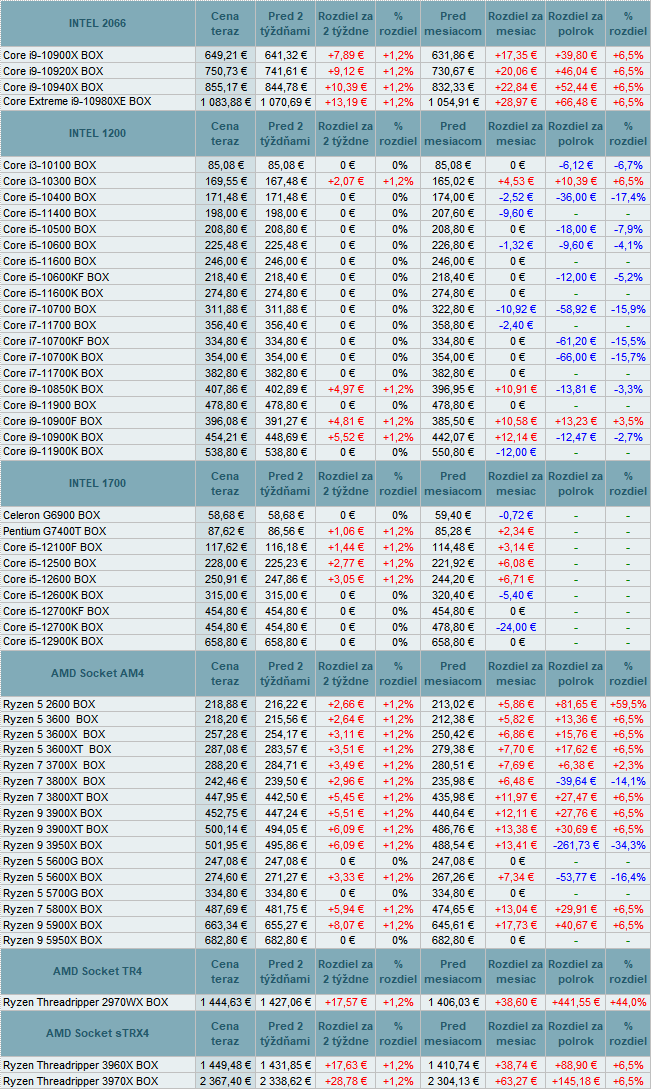Click the -24,00 € monthly difference cell
The image size is (651, 1089).
[x=516, y=627]
